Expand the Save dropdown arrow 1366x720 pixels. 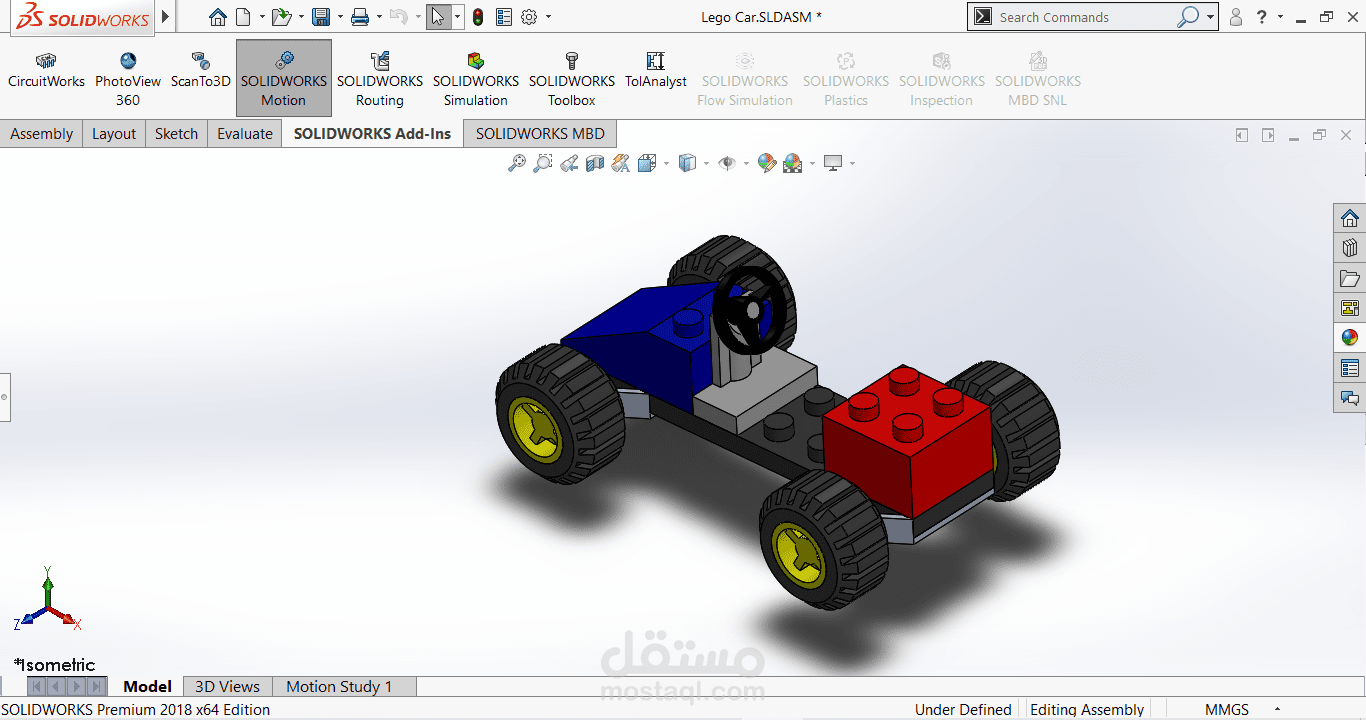pos(339,18)
